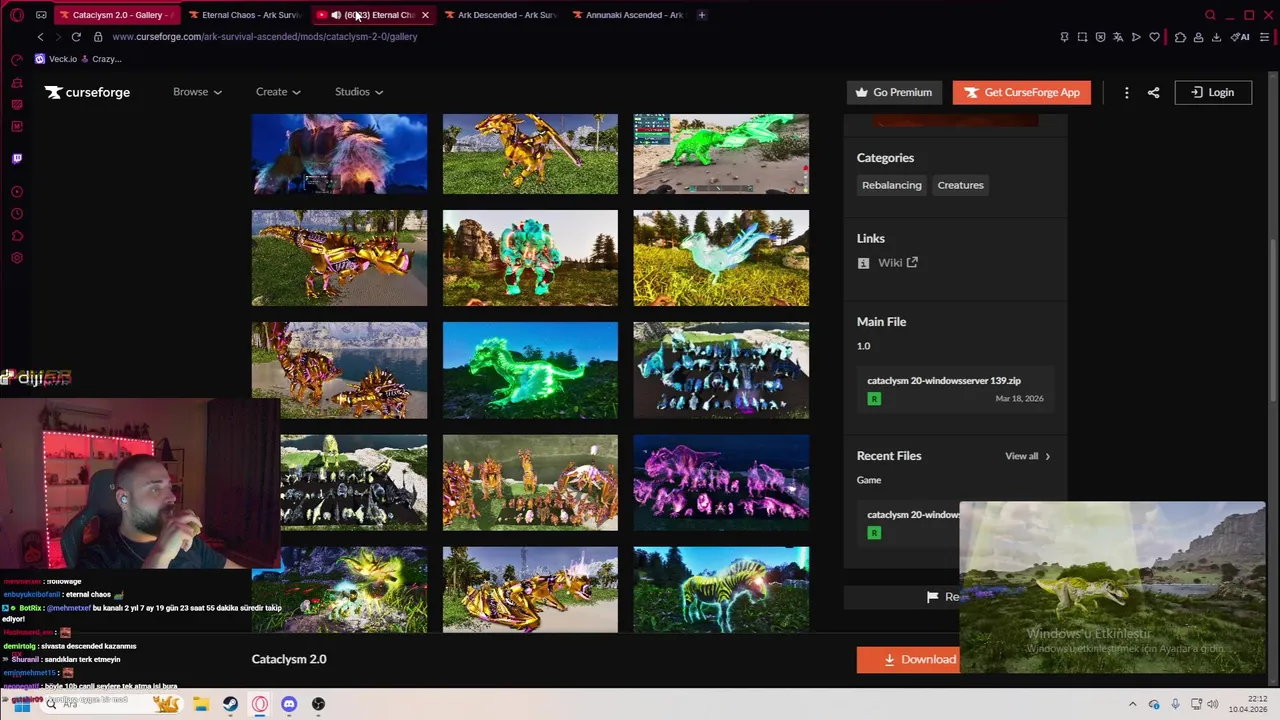Image resolution: width=1280 pixels, height=720 pixels.
Task: Search tabs with the magnifier icon
Action: [x=1210, y=15]
